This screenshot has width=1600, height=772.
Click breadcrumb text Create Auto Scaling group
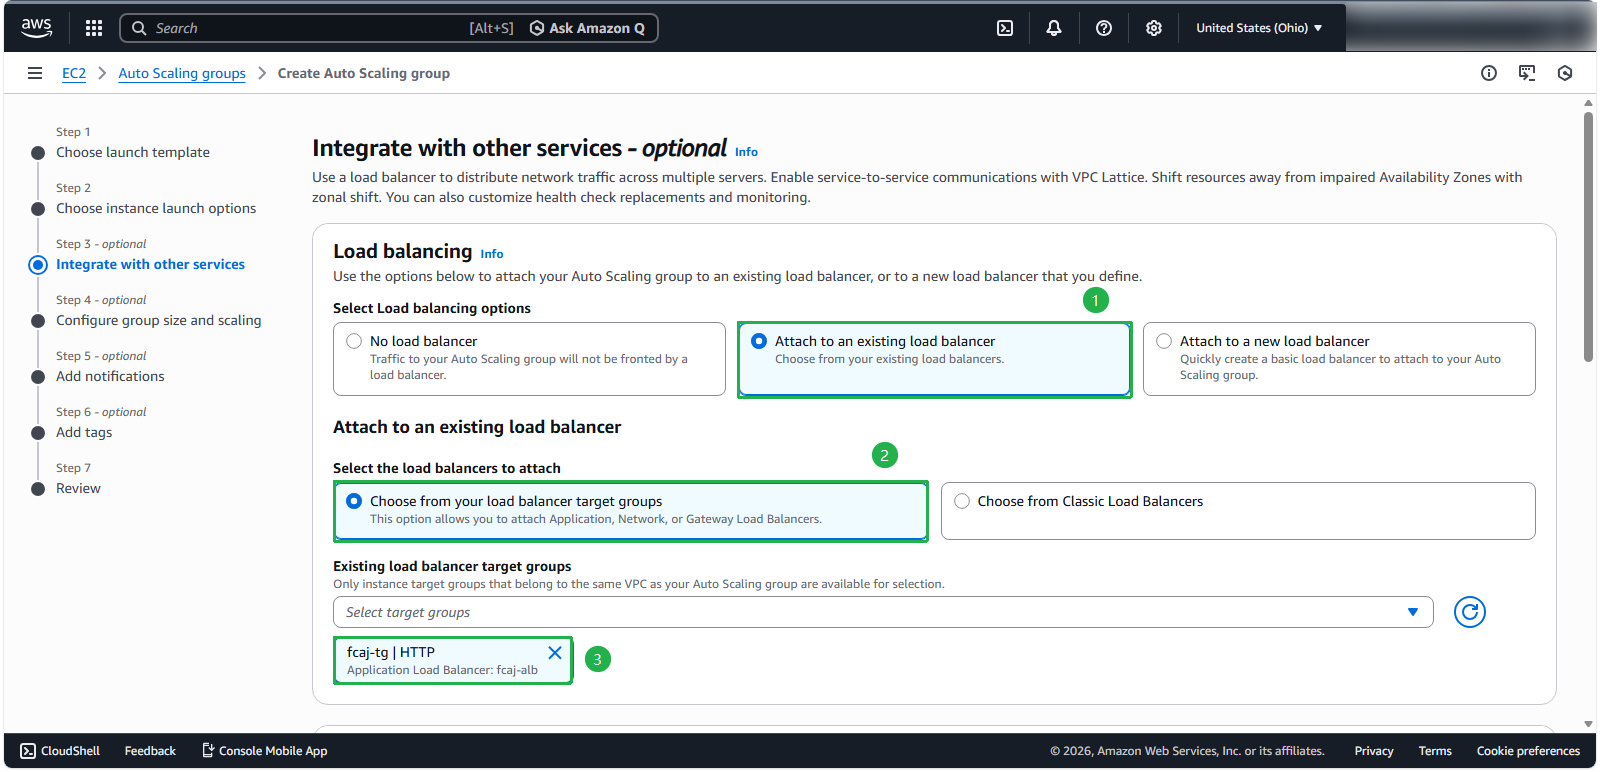pyautogui.click(x=364, y=73)
